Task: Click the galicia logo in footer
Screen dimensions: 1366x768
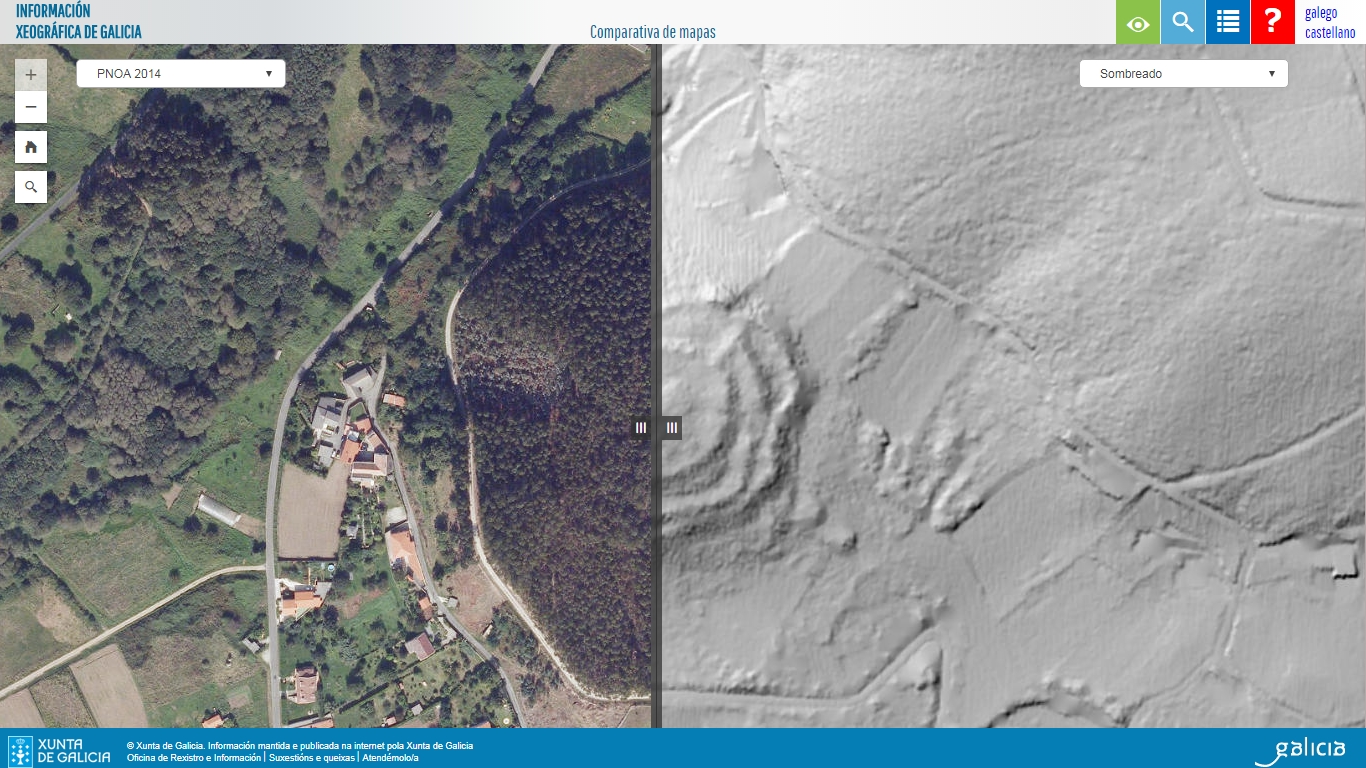Action: 1300,751
